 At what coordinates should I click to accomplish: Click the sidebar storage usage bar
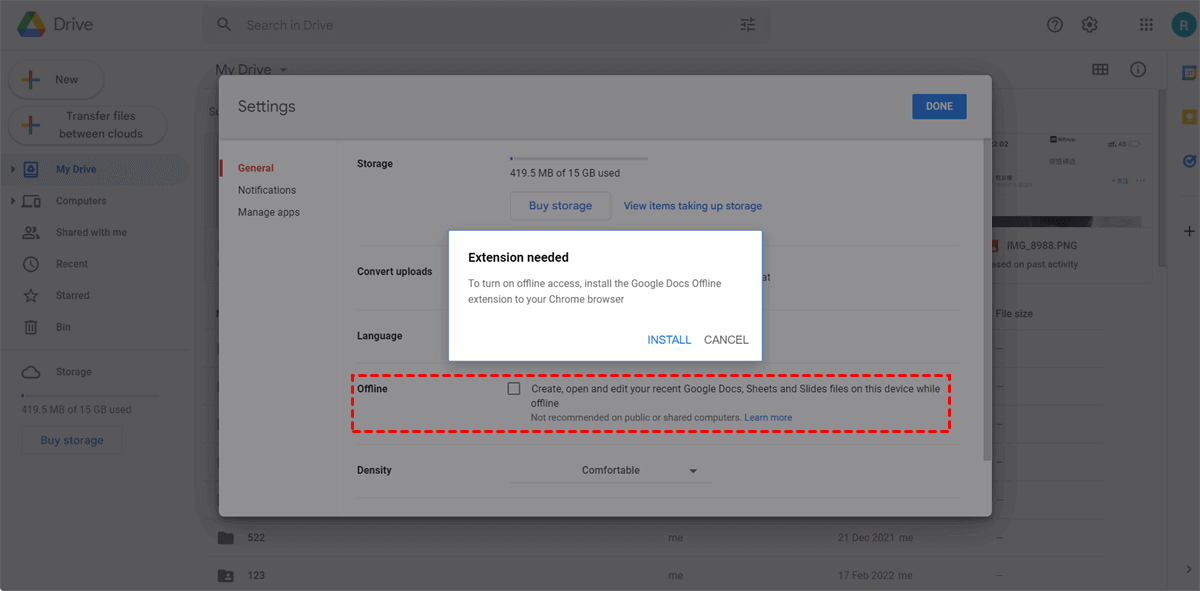coord(90,396)
